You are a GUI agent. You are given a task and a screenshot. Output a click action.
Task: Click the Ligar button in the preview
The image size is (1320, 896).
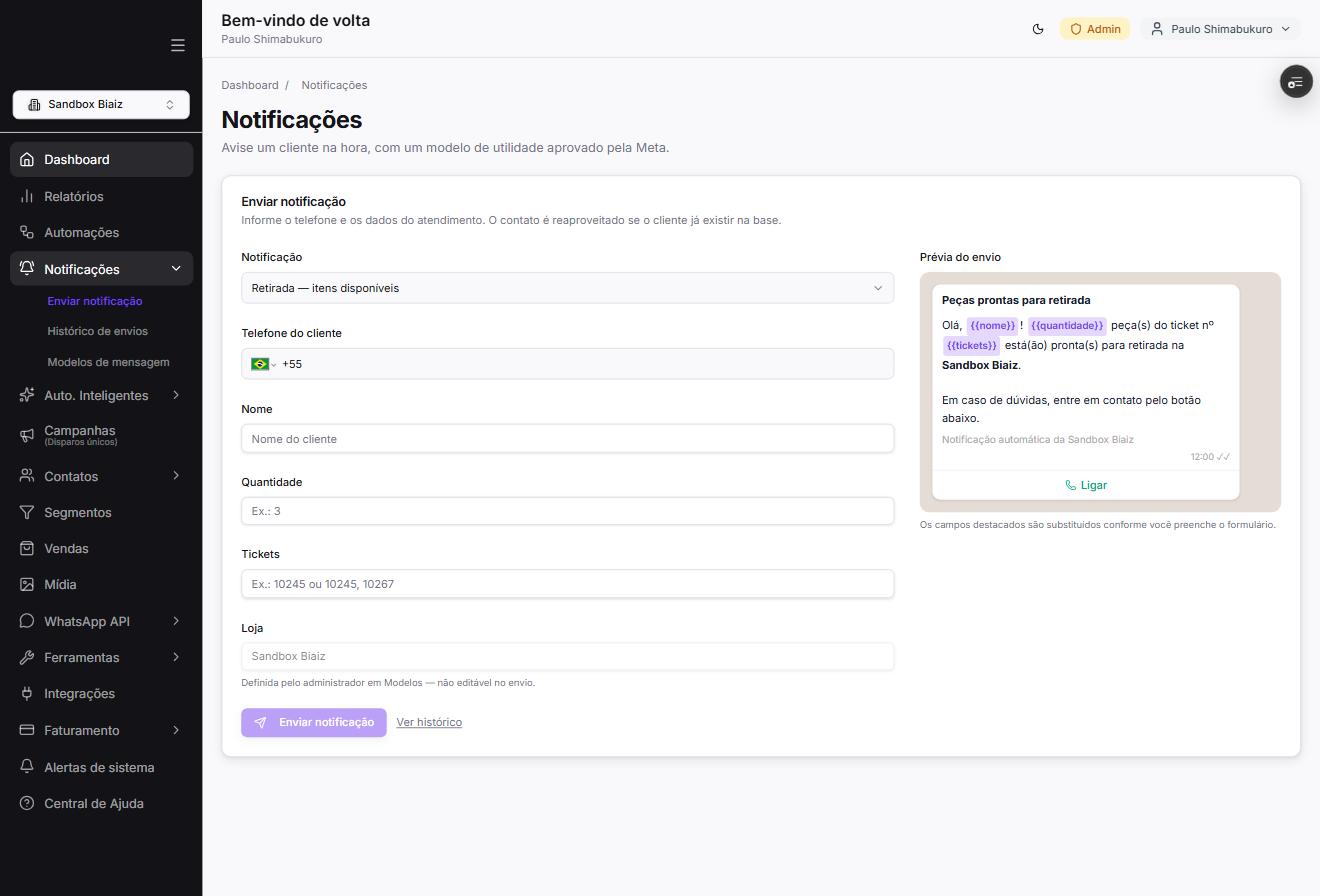pos(1086,485)
